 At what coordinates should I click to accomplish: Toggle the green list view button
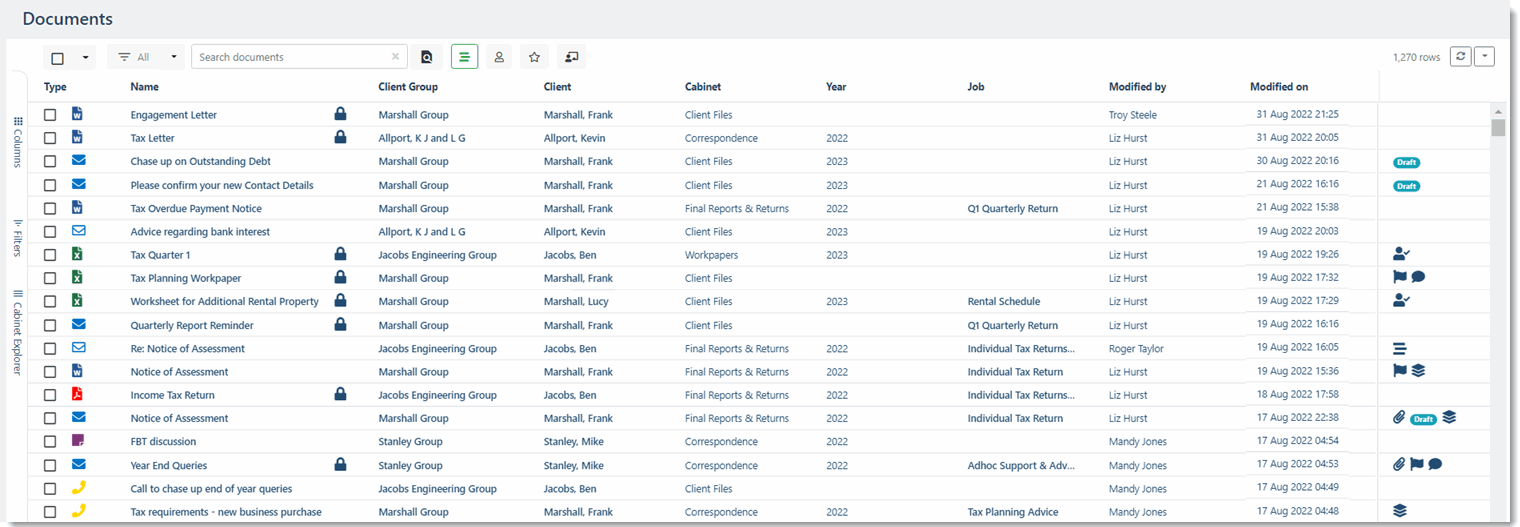click(463, 57)
